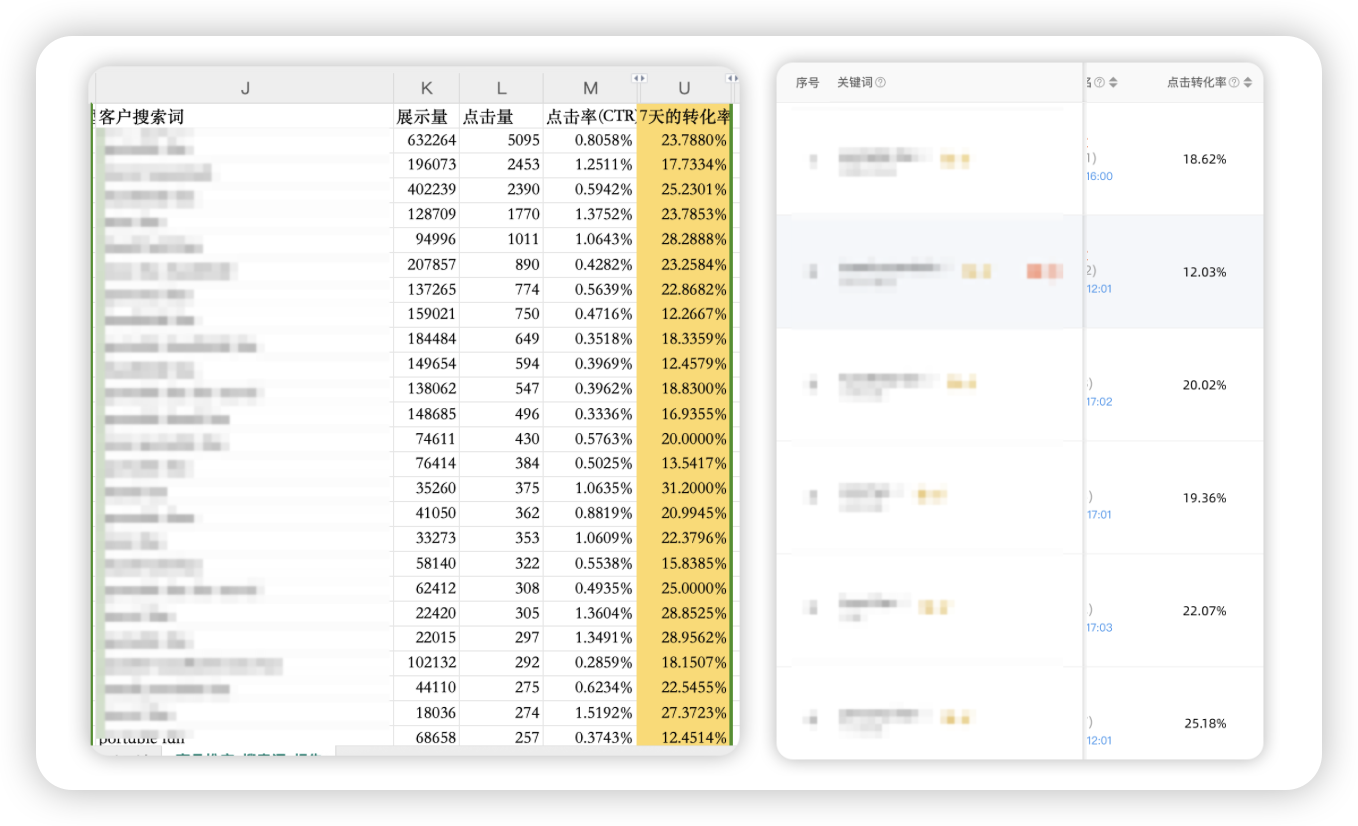Select CTR cell 1.2511%
1358x826 pixels.
click(590, 165)
